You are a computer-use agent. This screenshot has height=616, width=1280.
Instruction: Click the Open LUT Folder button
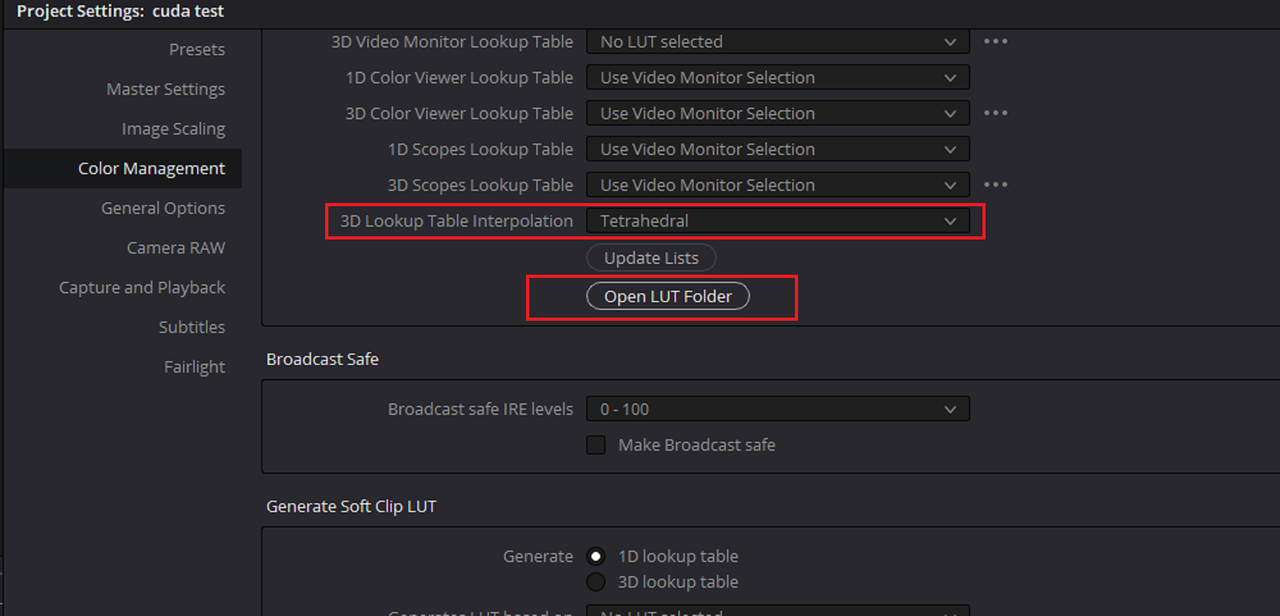pyautogui.click(x=668, y=297)
